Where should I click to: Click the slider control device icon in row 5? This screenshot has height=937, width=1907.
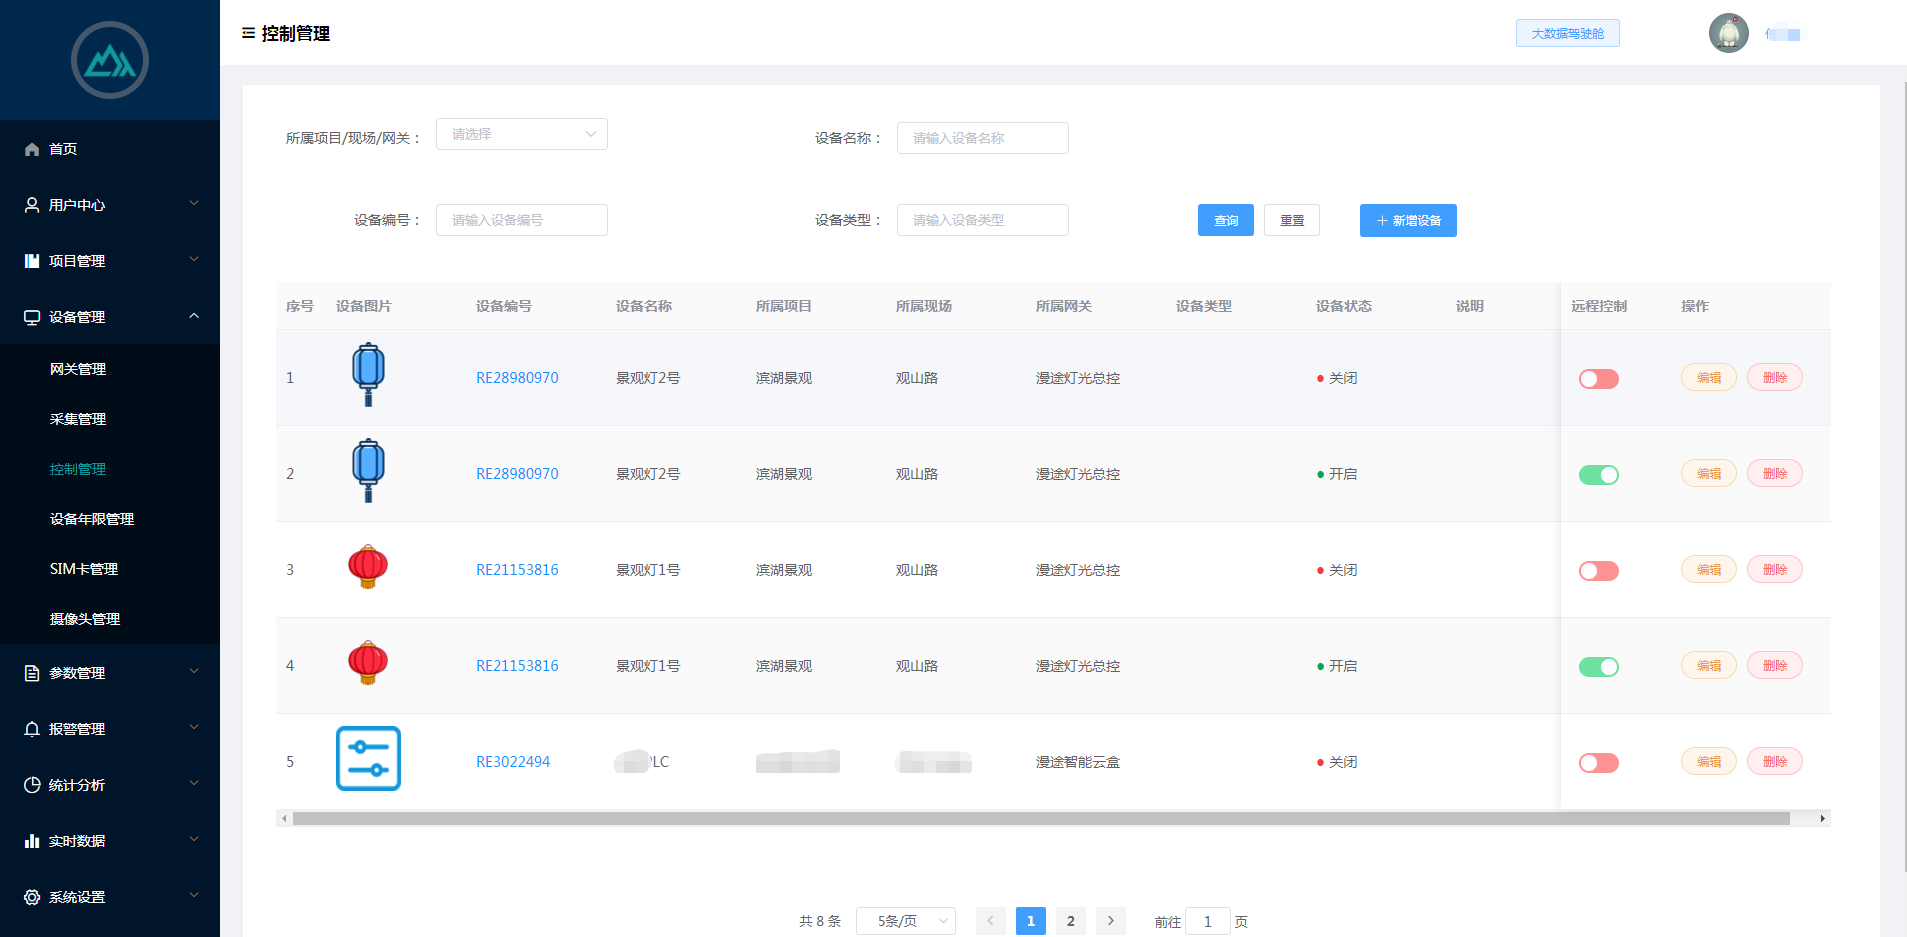368,759
